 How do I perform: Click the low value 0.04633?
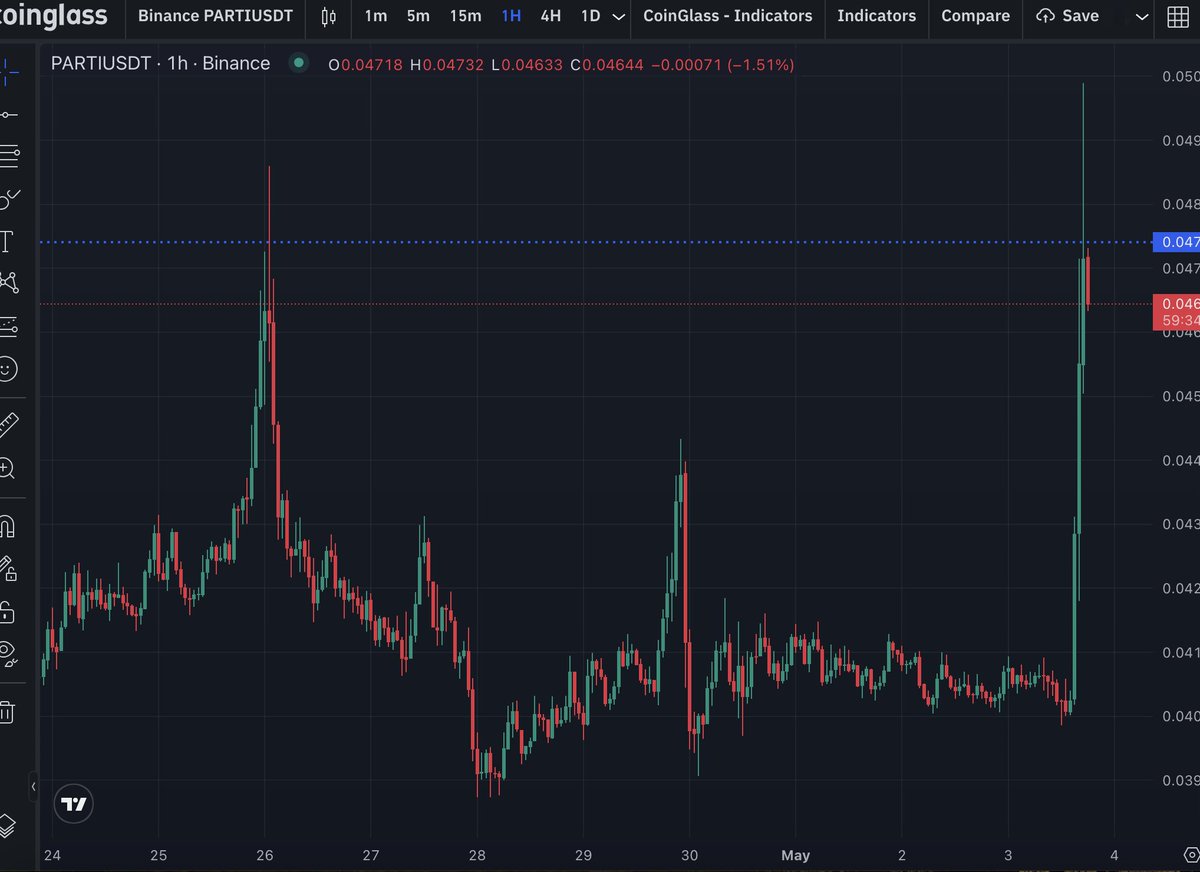click(x=531, y=64)
